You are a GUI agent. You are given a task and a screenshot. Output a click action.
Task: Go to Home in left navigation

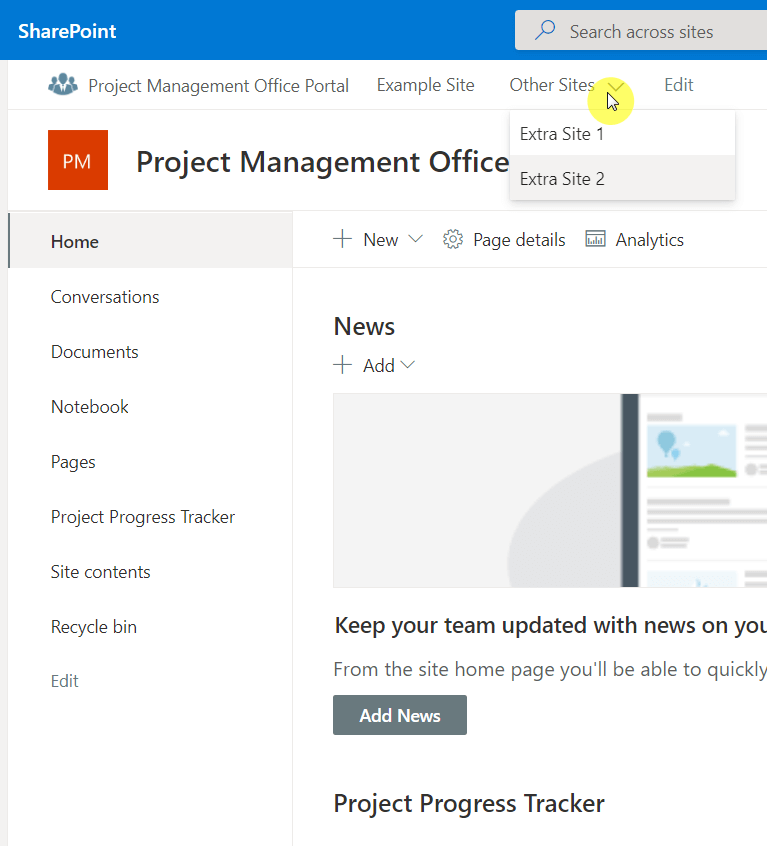tap(150, 241)
